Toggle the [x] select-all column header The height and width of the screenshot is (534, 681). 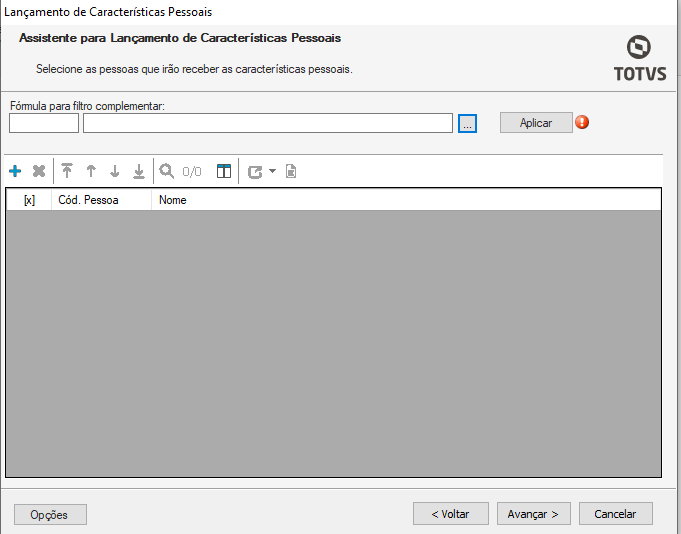pyautogui.click(x=29, y=200)
